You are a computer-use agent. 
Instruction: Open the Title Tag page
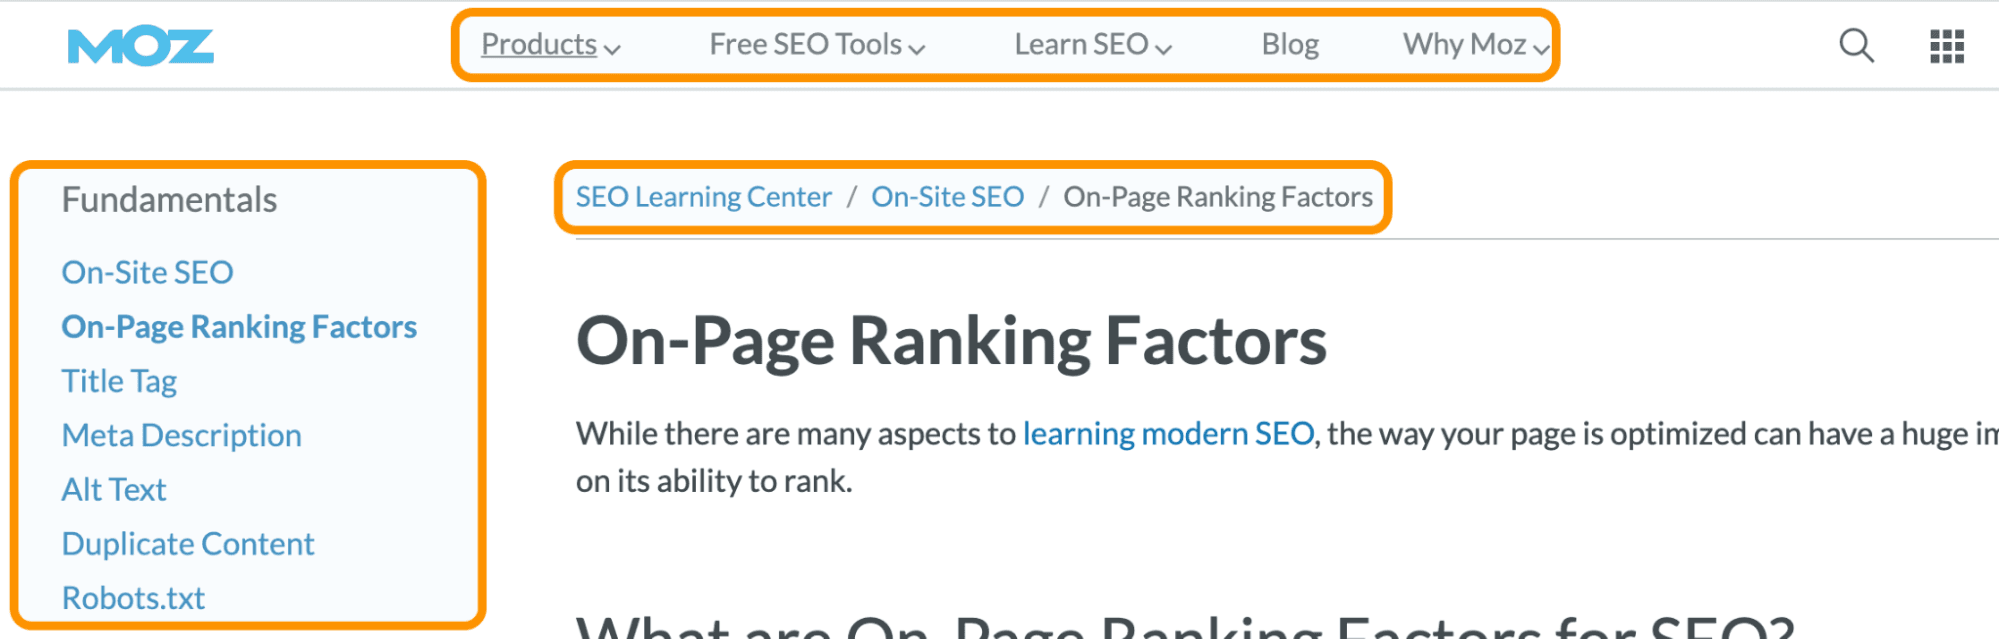coord(119,380)
